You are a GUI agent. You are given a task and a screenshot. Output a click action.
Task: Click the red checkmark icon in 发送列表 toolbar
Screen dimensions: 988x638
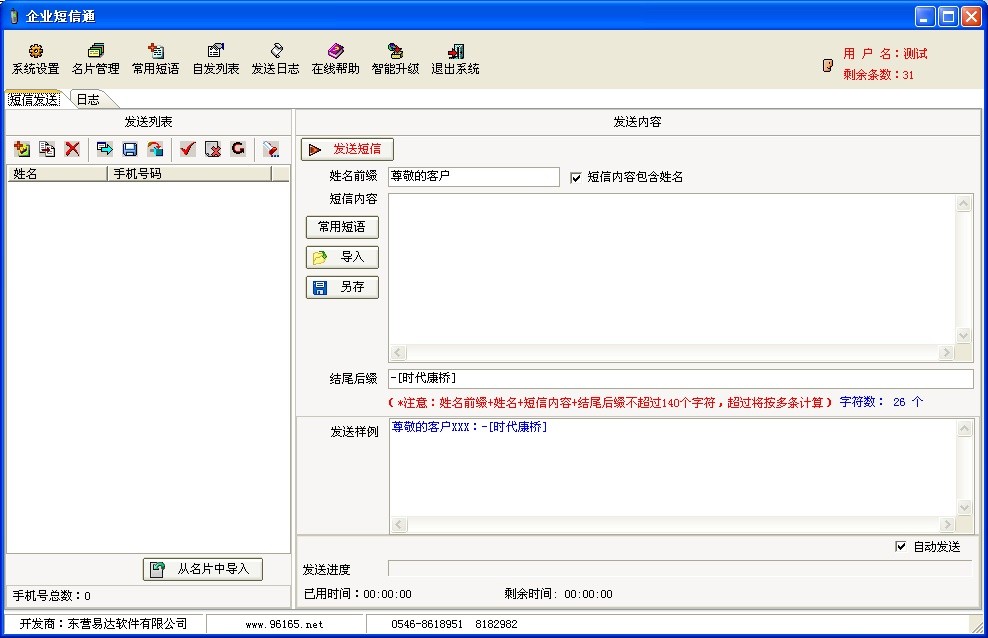187,149
